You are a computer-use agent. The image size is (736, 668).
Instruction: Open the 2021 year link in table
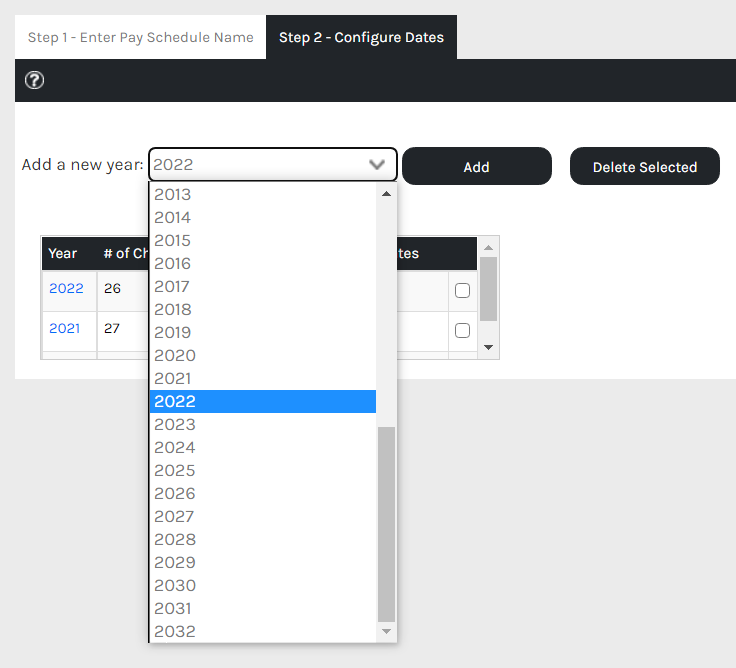click(64, 328)
